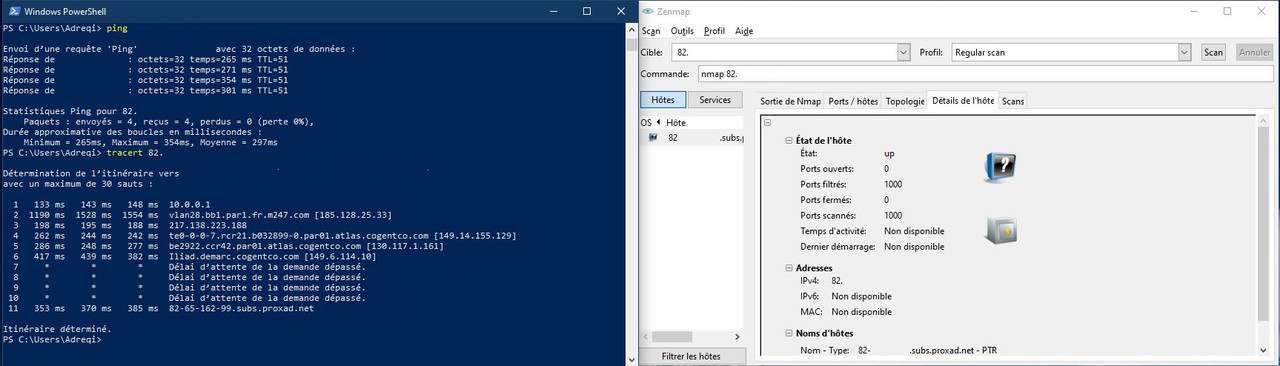1280x366 pixels.
Task: Click the Windows PowerShell title bar text
Action: 64,11
